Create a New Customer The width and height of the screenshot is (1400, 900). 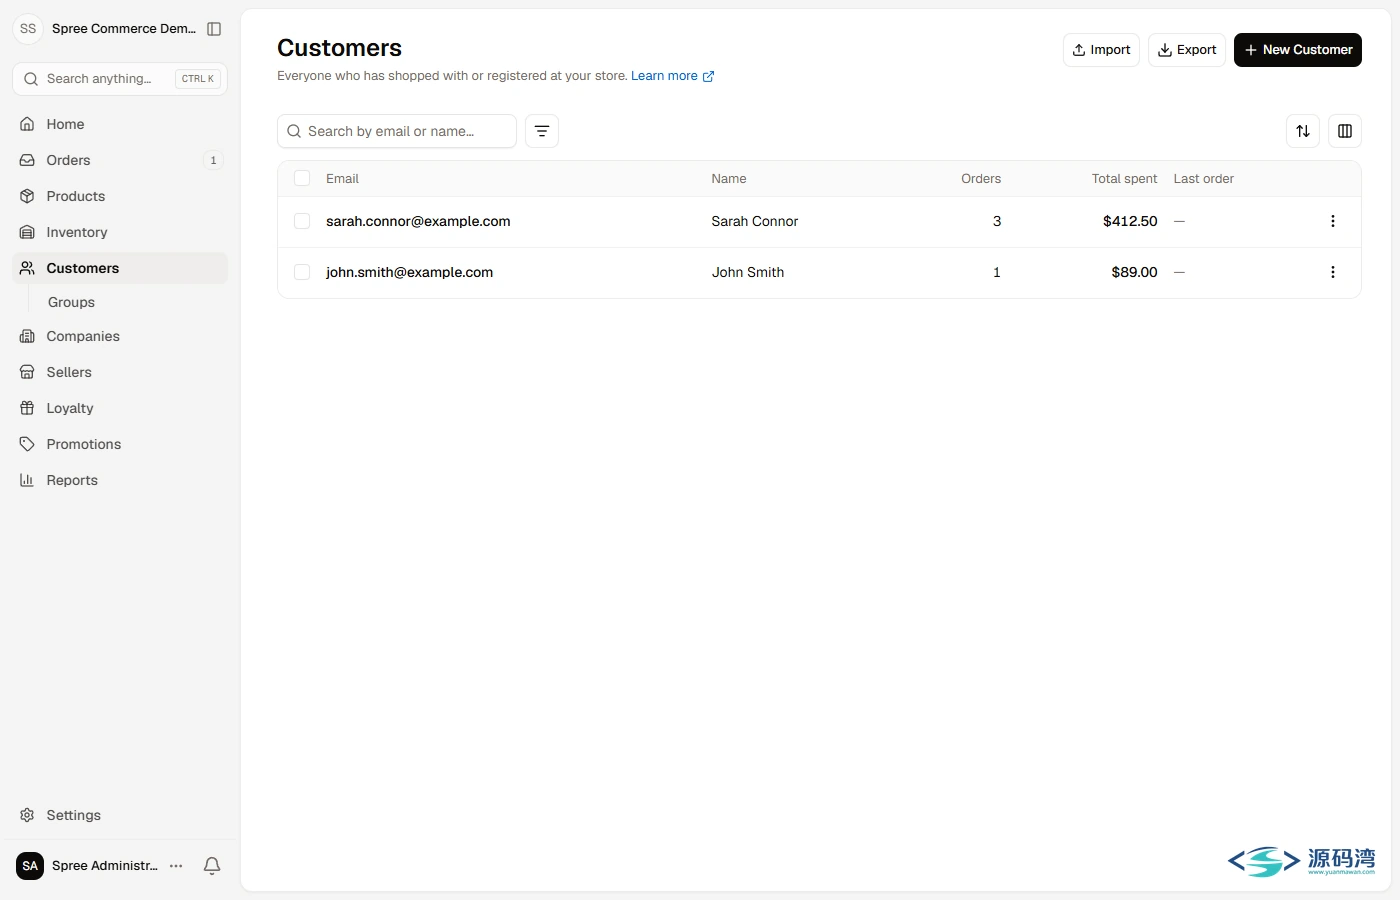[1298, 50]
